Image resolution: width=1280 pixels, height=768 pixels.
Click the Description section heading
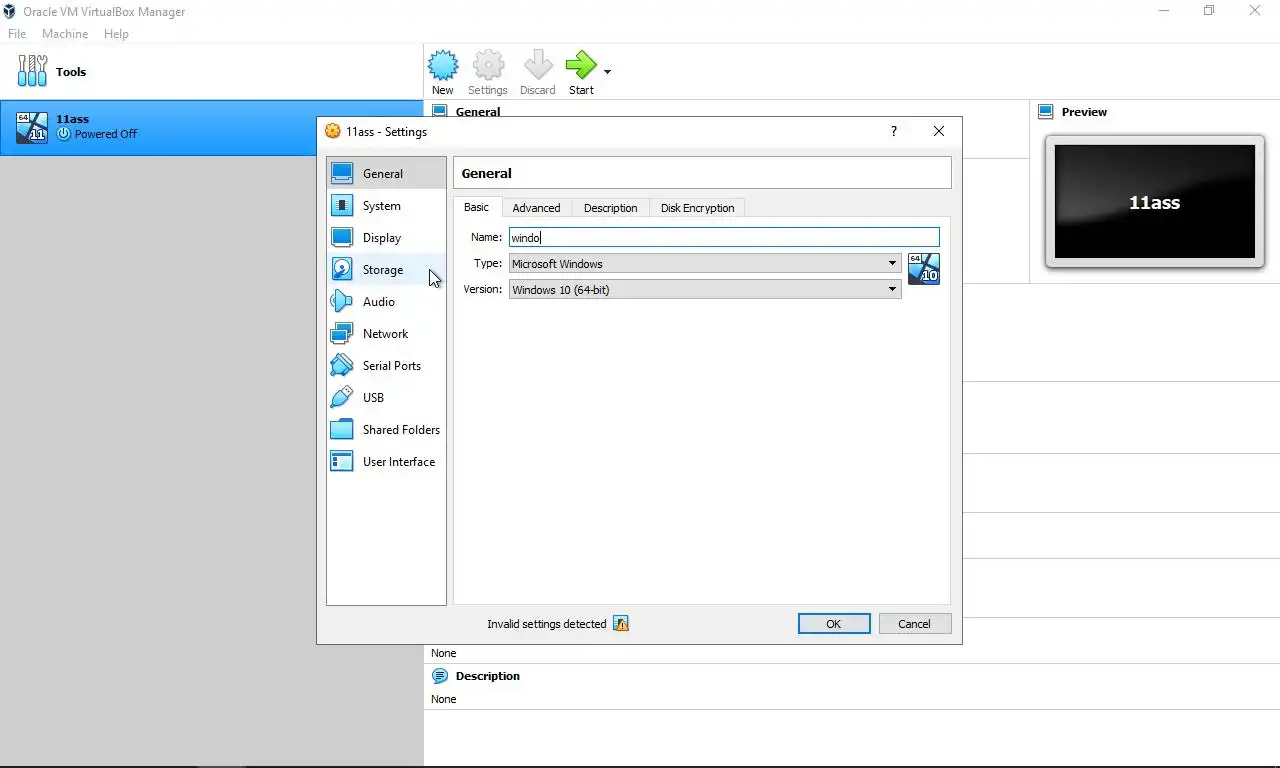(488, 676)
